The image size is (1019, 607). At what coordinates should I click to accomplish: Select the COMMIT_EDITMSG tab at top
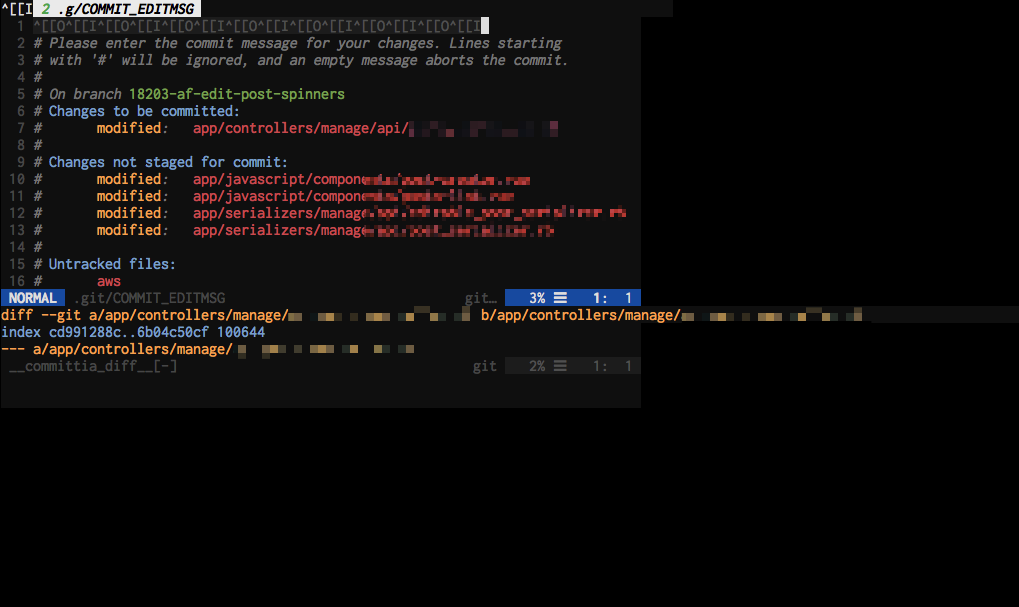pos(117,8)
